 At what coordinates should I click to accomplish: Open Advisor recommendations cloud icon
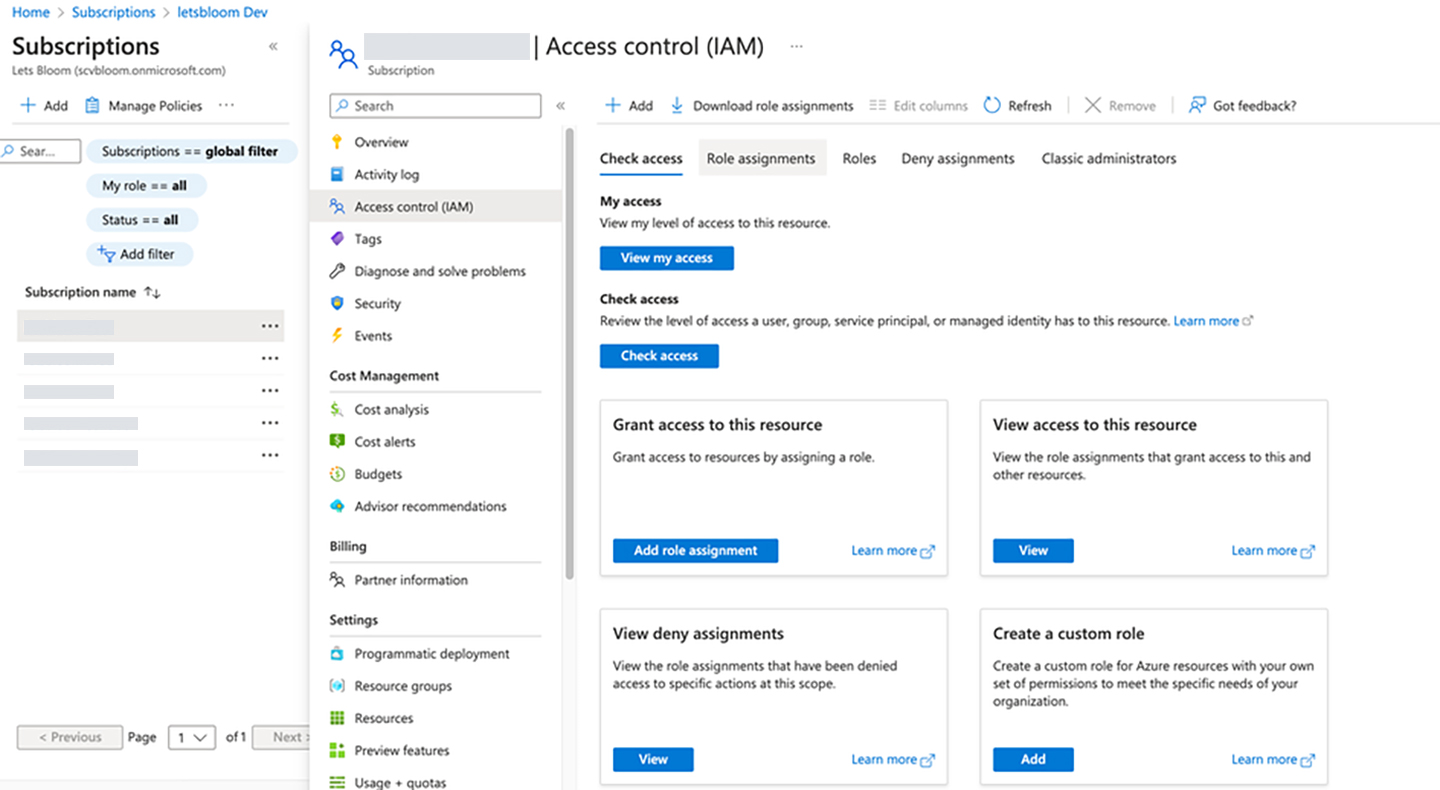[337, 506]
